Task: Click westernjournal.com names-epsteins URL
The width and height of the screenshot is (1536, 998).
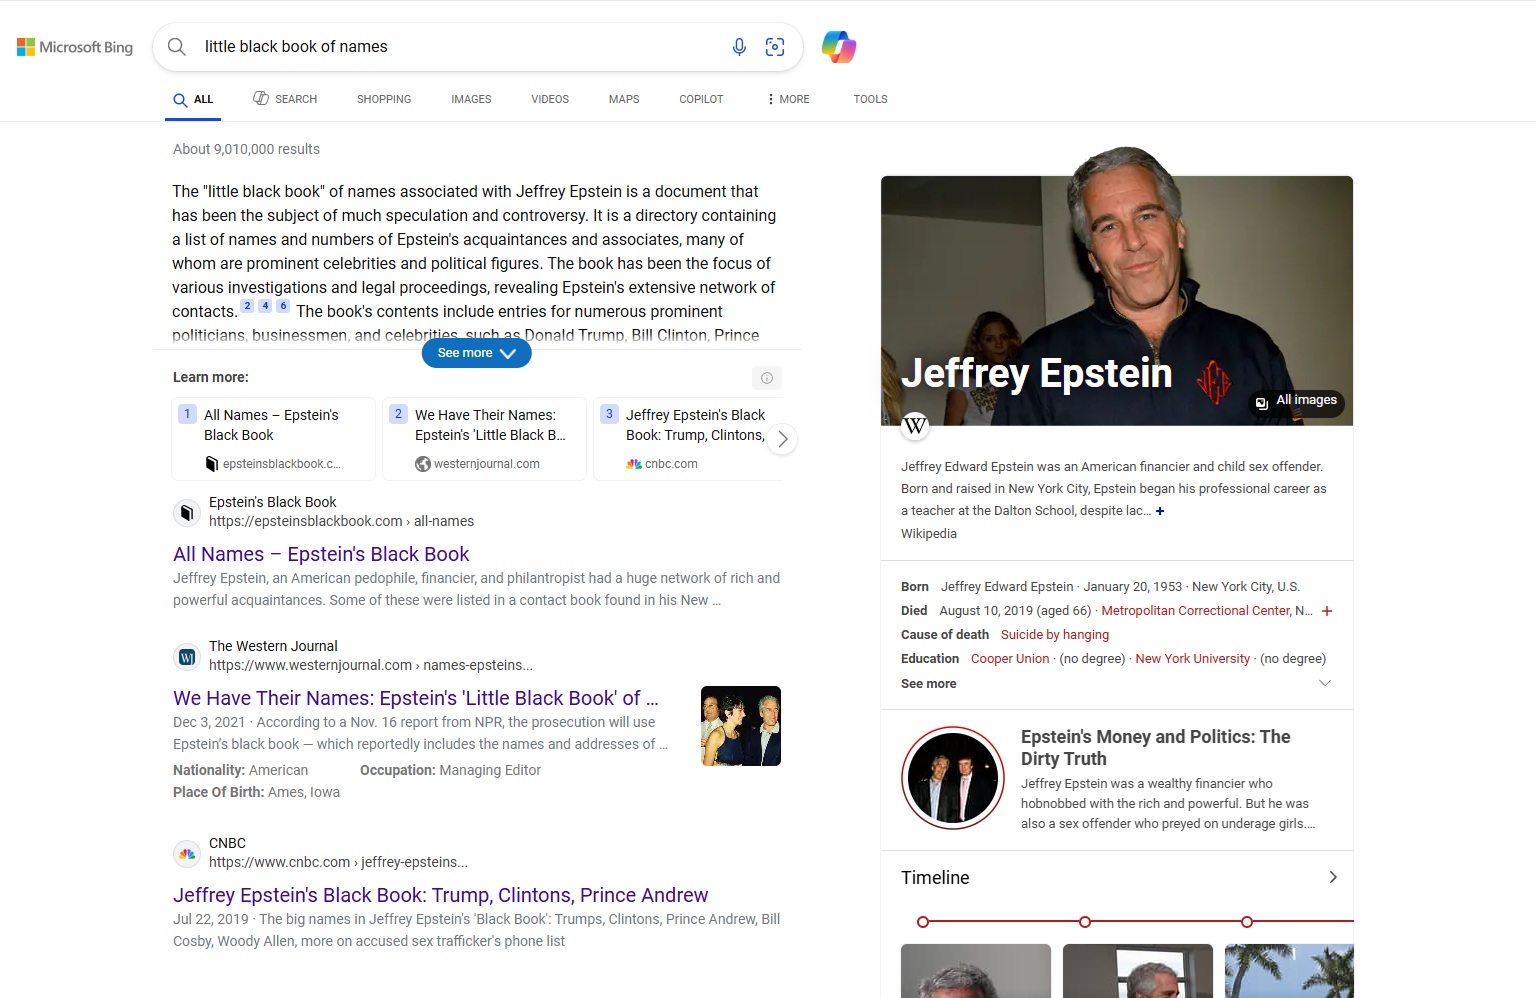Action: pyautogui.click(x=371, y=665)
